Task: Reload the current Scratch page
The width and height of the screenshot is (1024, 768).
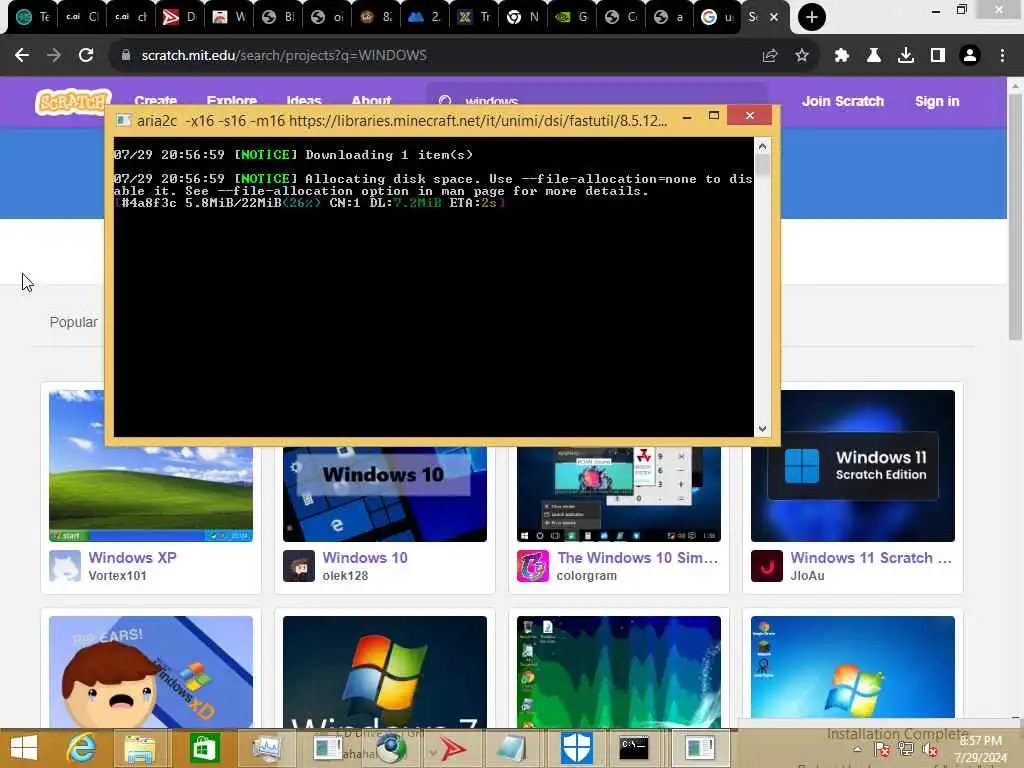Action: point(86,56)
